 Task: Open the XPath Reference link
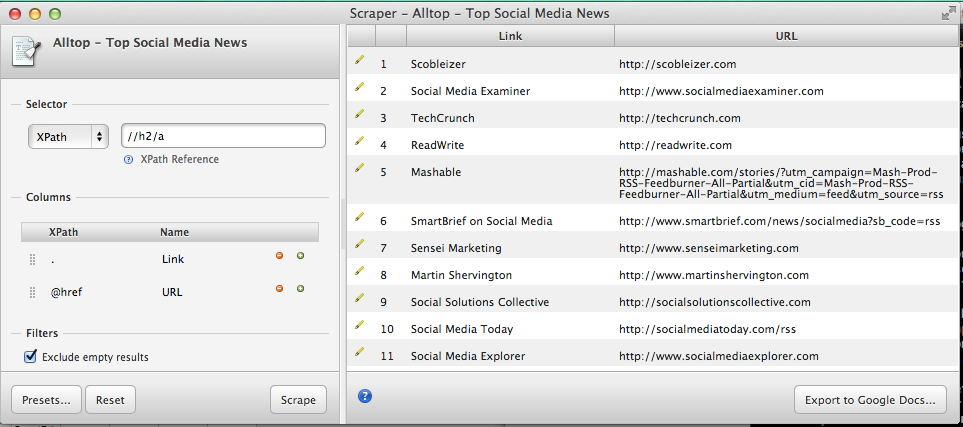[179, 159]
